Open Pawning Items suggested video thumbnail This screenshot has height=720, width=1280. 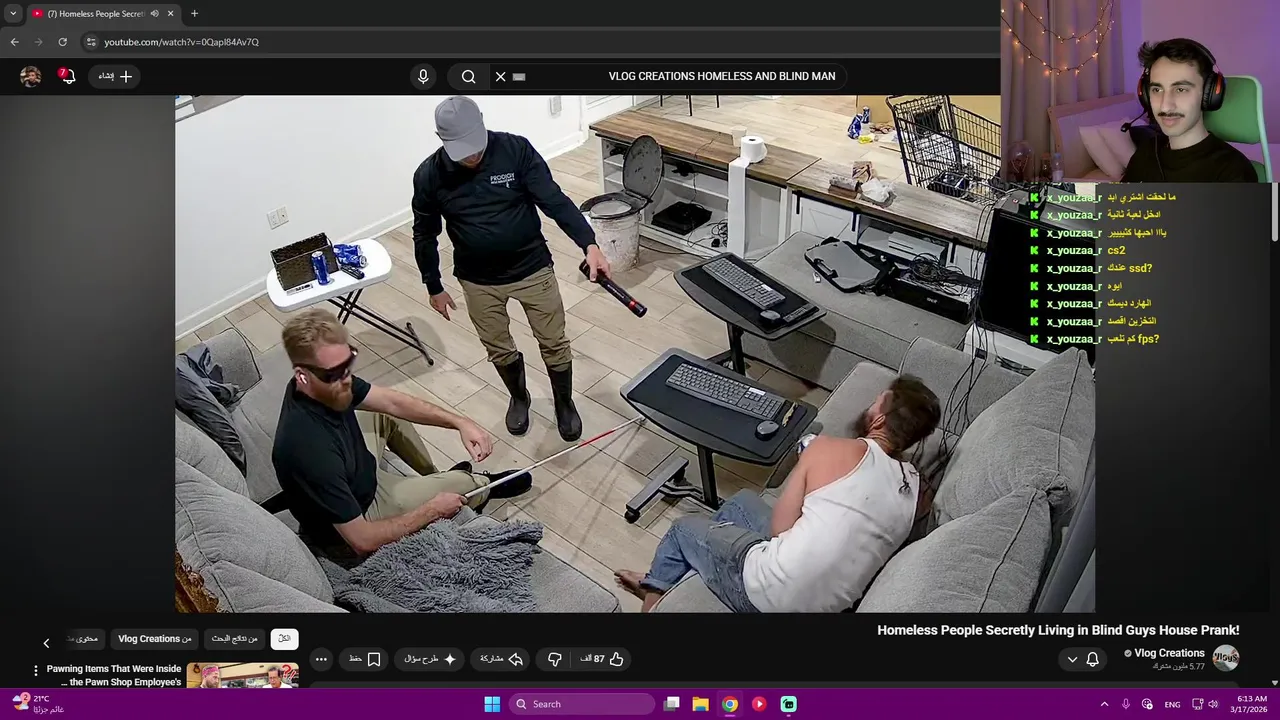pos(242,675)
